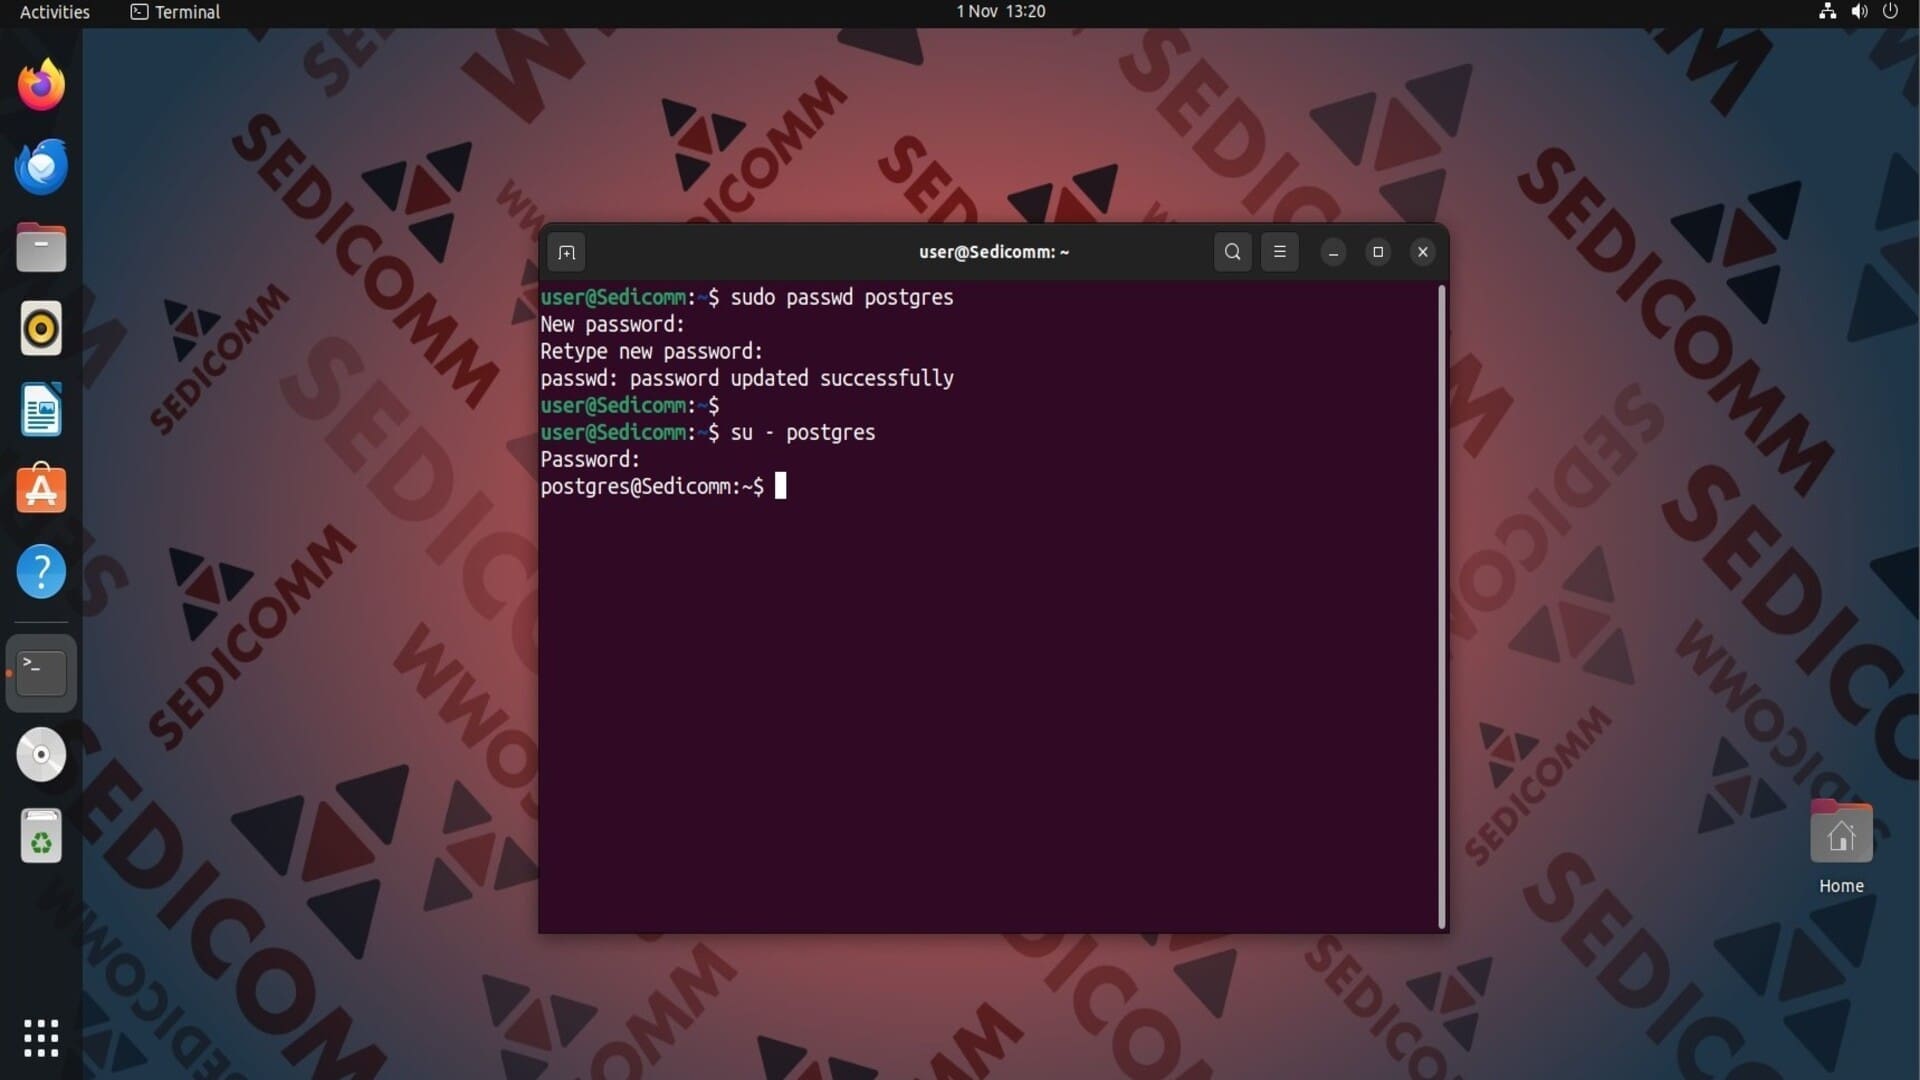Click the 'Password:' prompt line
The image size is (1920, 1080).
click(590, 459)
